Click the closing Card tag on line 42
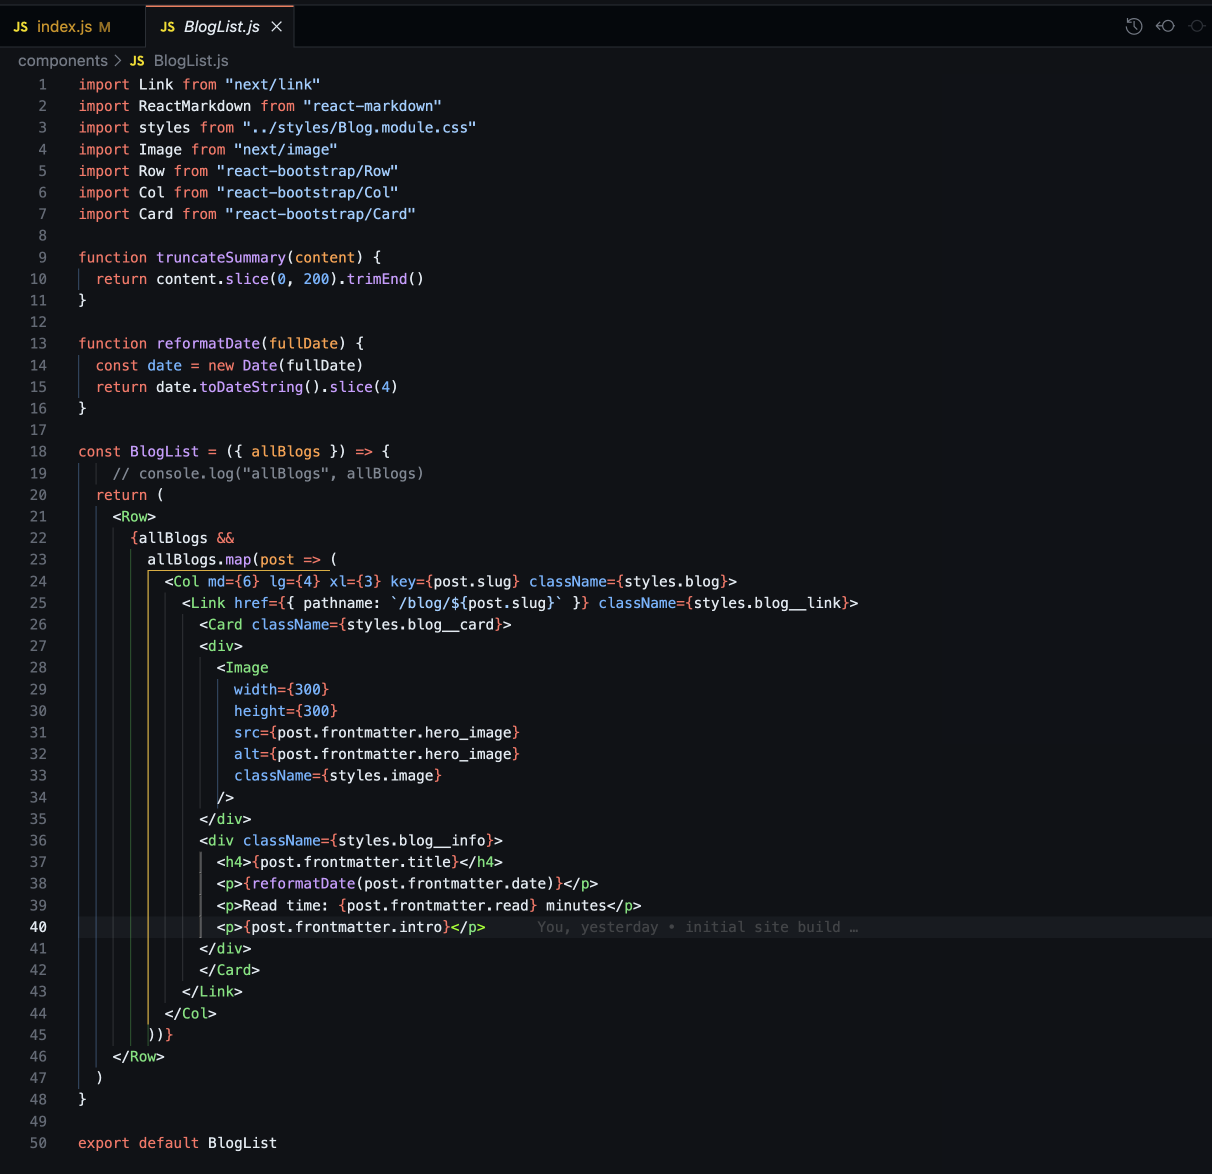The width and height of the screenshot is (1212, 1174). 229,970
